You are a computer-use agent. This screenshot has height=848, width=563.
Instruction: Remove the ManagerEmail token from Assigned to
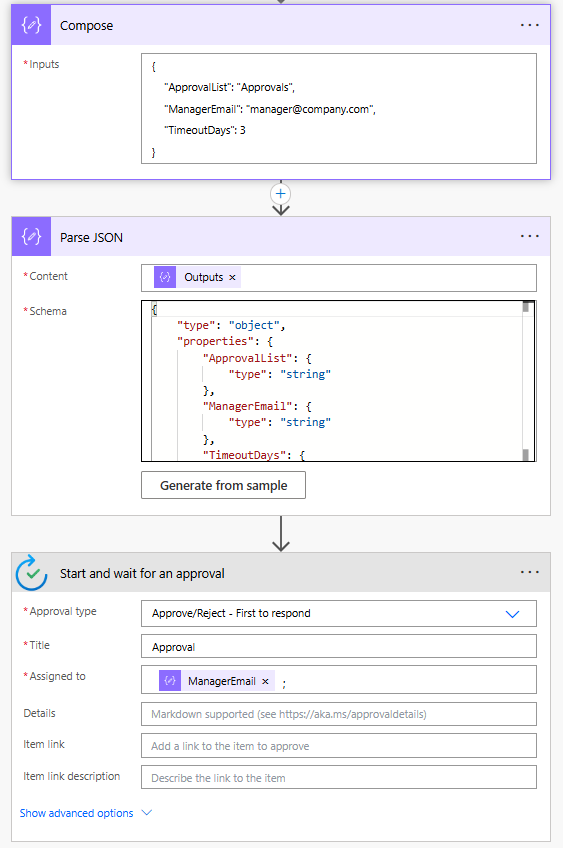265,681
